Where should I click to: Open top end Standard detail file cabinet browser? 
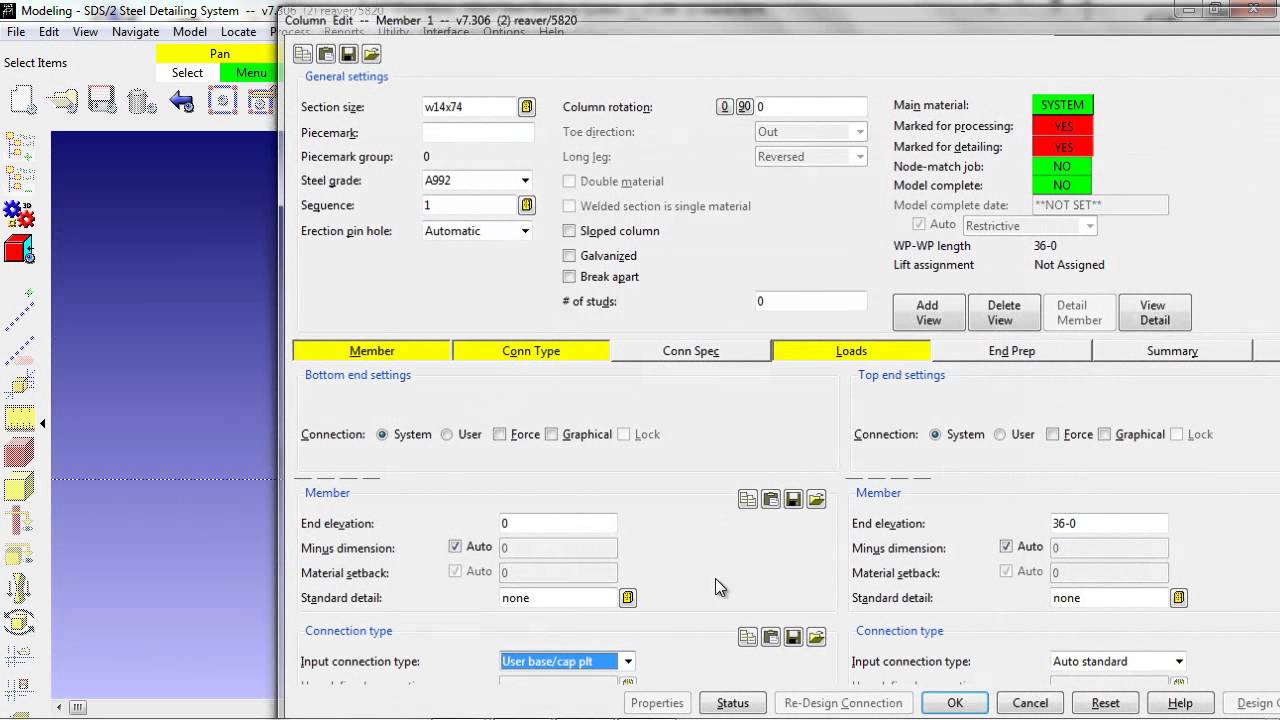point(1179,598)
